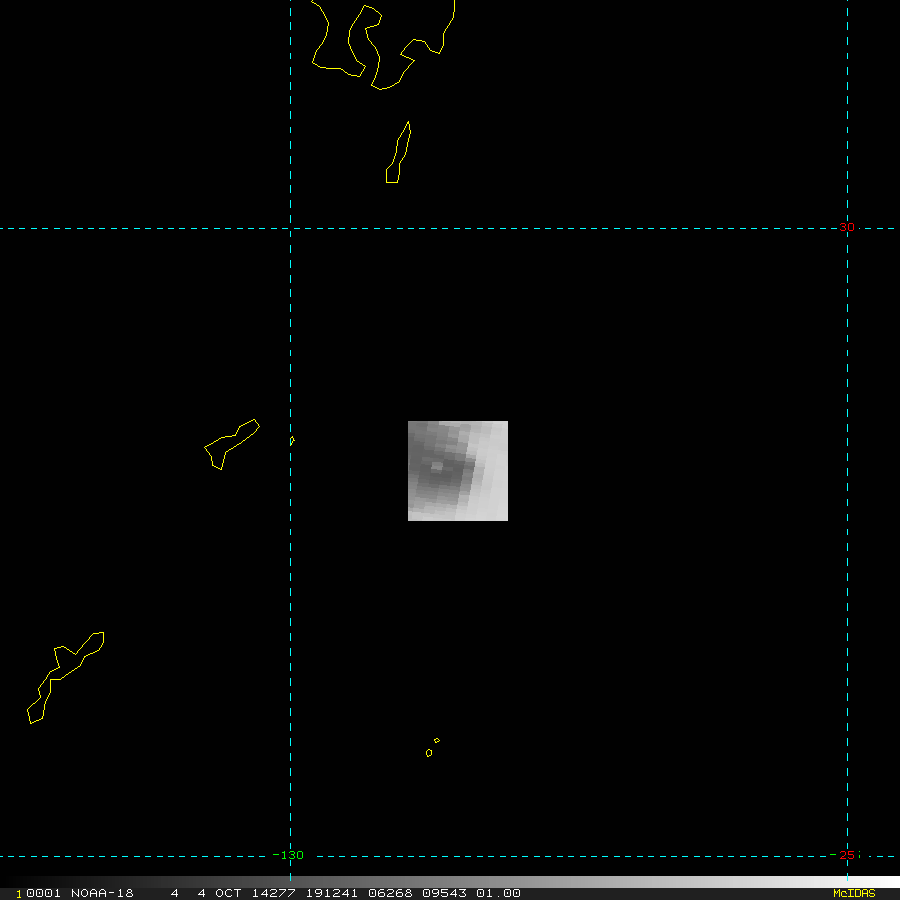Select the island outline left of -130 line

[x=232, y=444]
